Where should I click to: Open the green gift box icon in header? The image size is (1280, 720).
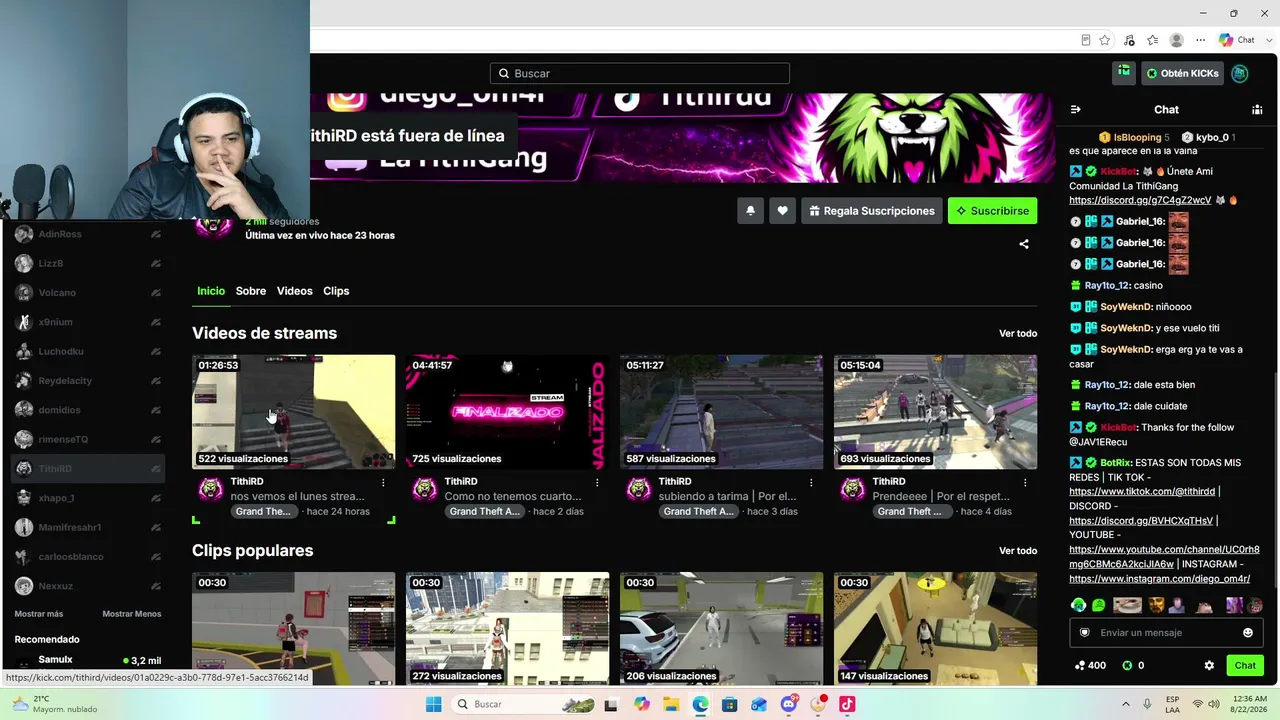tap(1124, 73)
